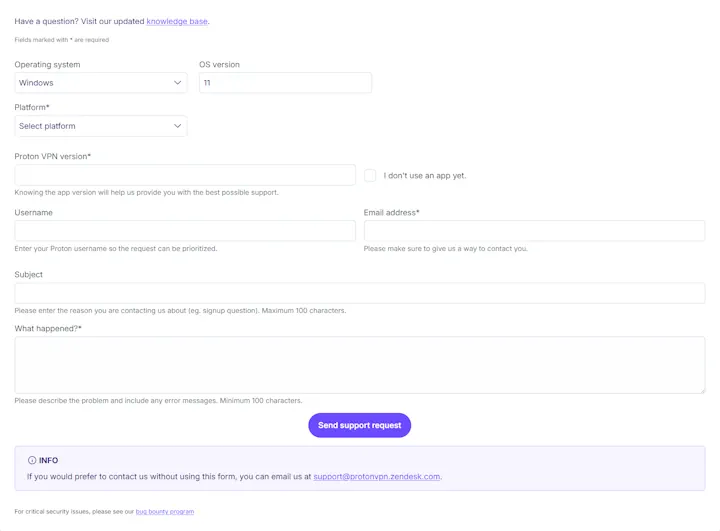Click the Proton VPN version input field
The height and width of the screenshot is (531, 720).
185,175
